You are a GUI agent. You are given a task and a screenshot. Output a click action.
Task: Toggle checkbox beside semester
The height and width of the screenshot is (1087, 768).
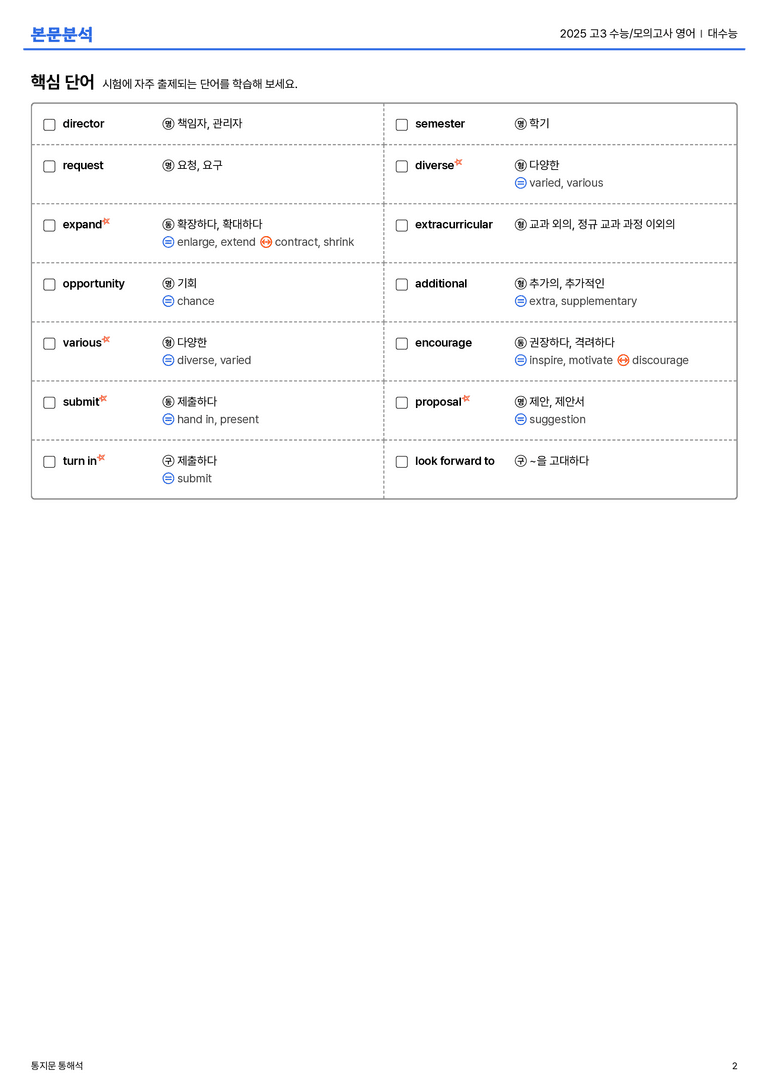click(x=401, y=125)
